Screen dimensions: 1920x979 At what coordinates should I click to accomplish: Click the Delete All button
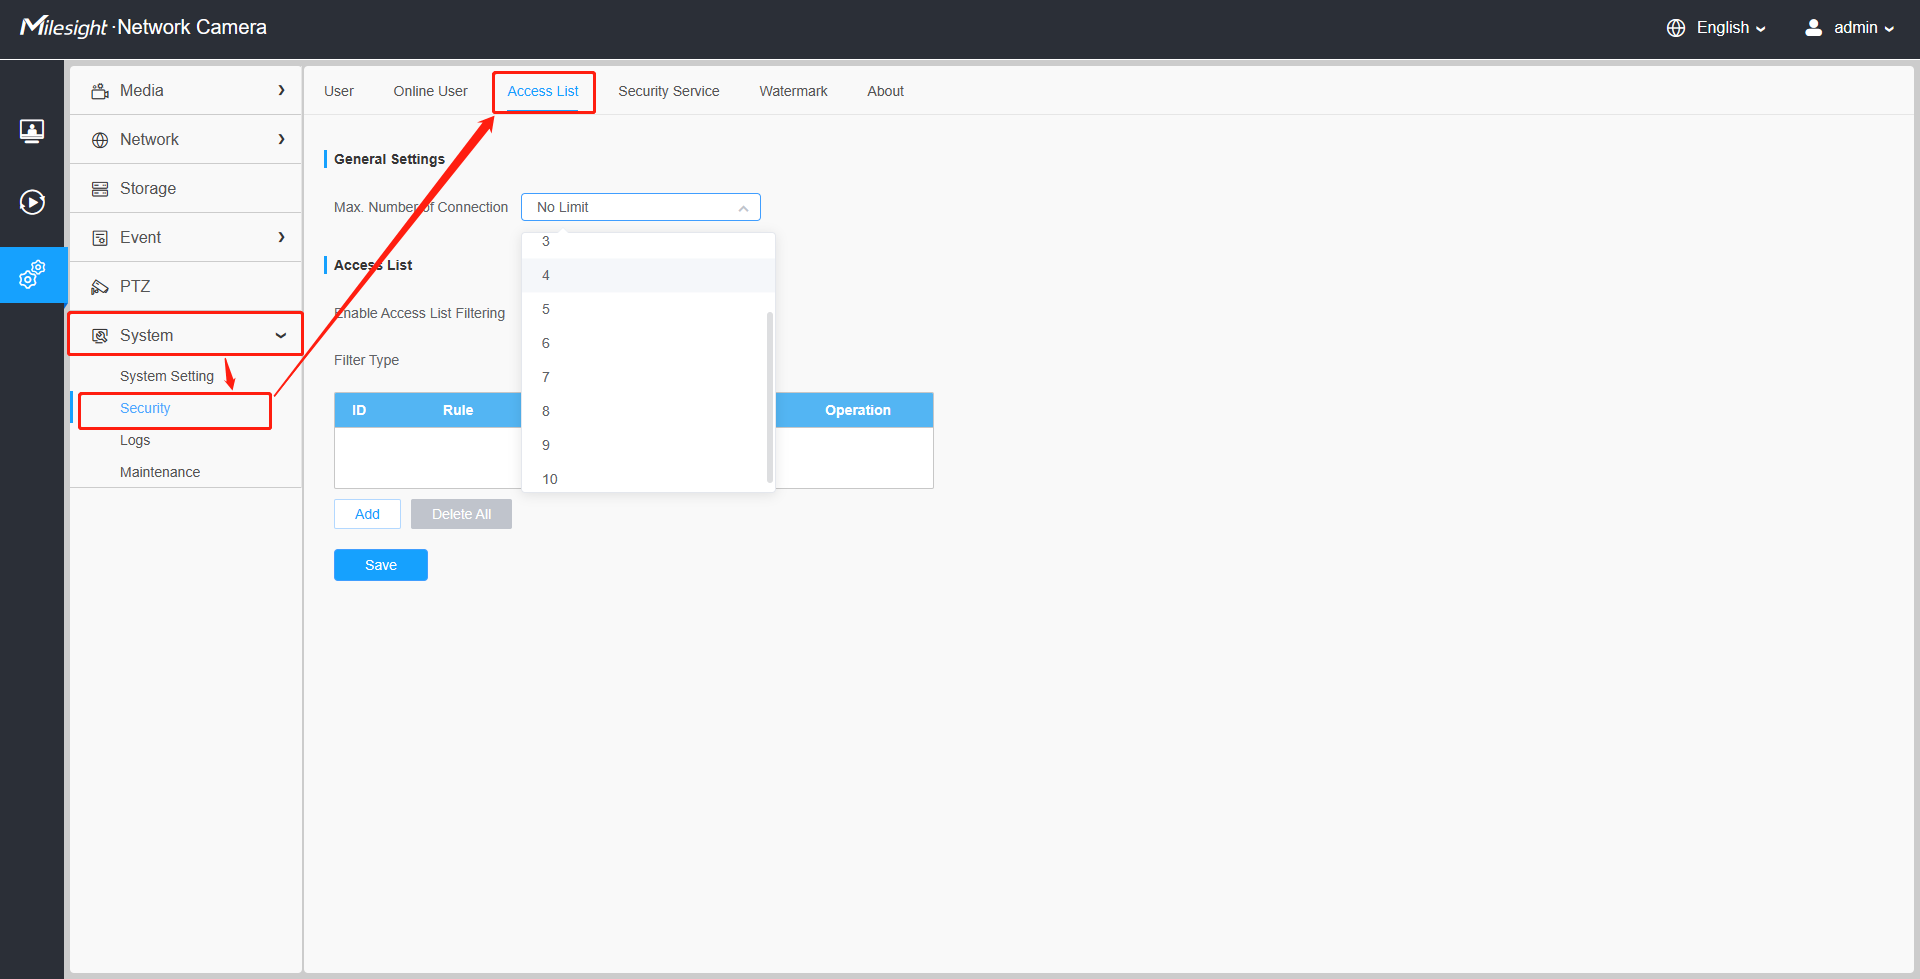point(461,514)
